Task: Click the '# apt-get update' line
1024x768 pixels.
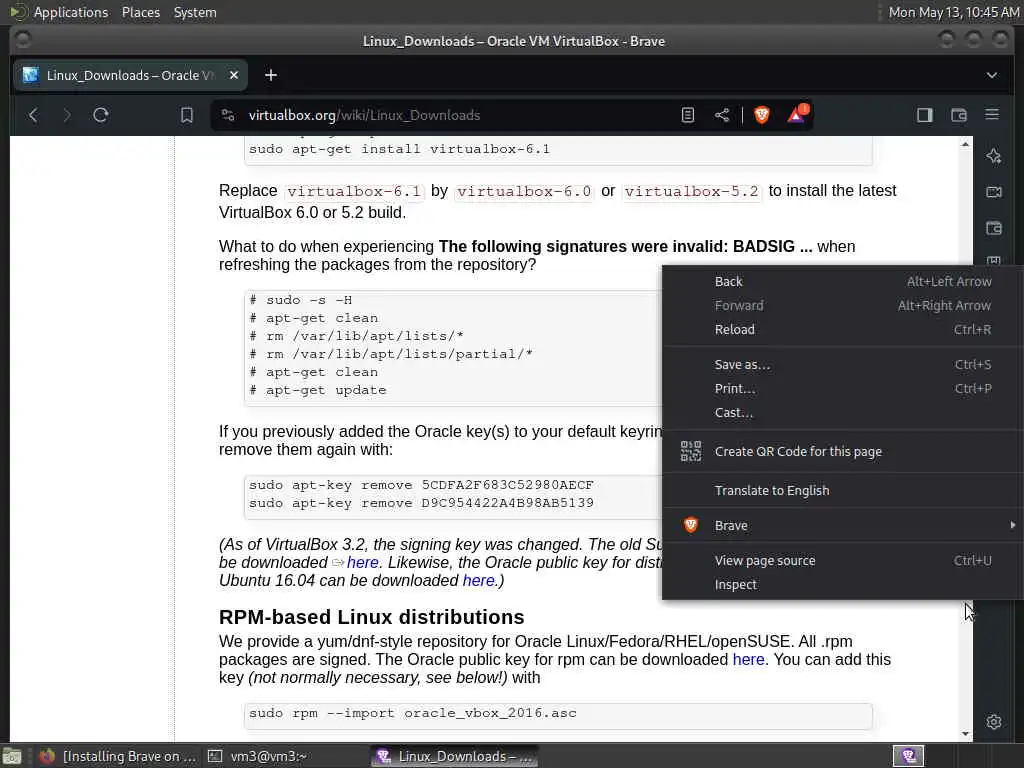Action: pos(319,390)
